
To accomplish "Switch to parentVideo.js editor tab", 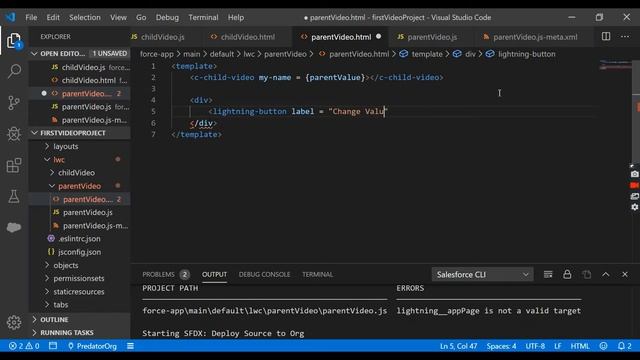I will (432, 37).
